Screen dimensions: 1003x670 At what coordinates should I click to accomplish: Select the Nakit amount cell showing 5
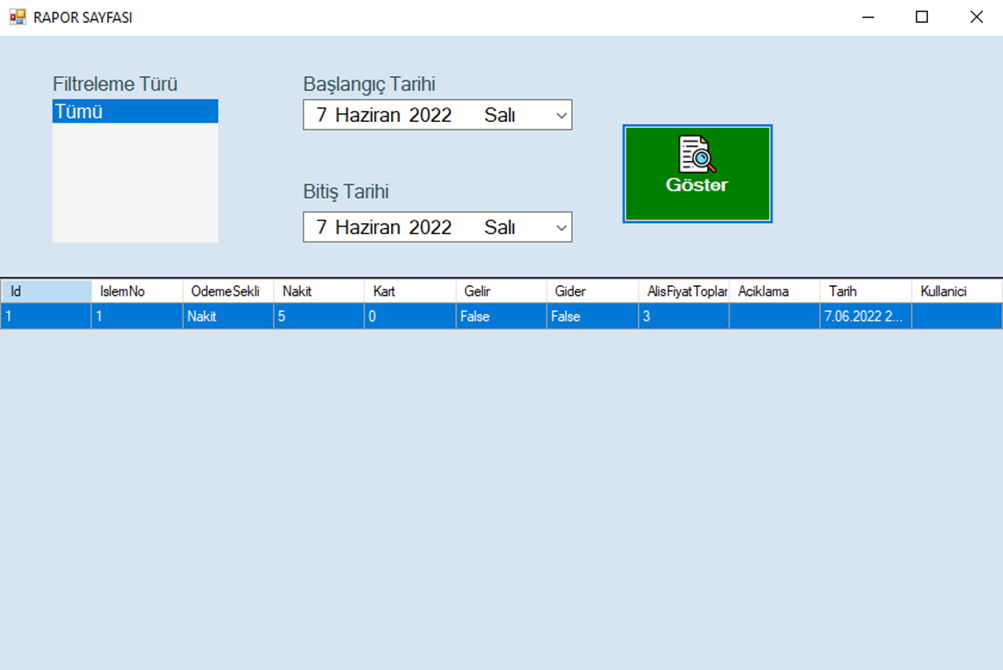[x=319, y=316]
